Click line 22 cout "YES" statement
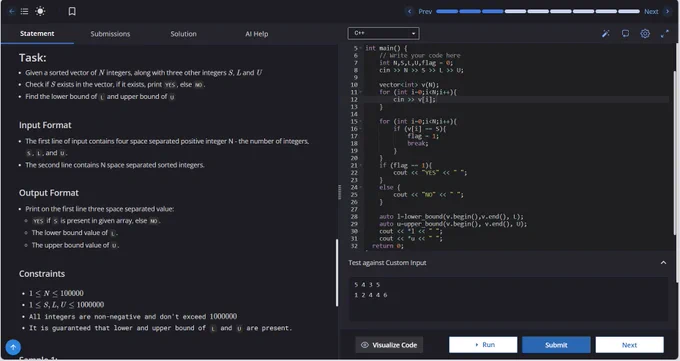The height and width of the screenshot is (361, 680). pos(430,173)
